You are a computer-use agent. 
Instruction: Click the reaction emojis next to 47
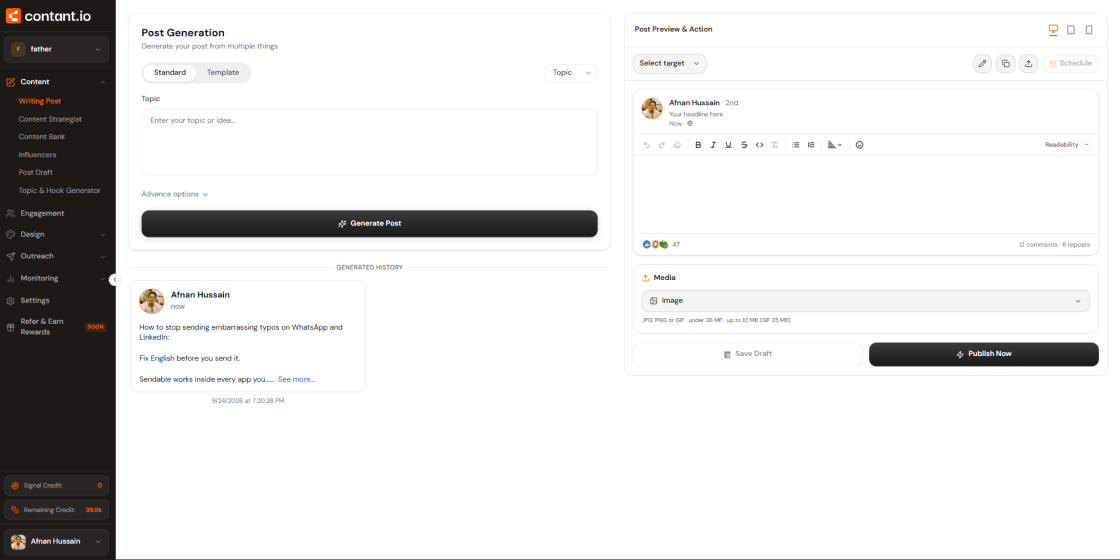click(x=655, y=244)
